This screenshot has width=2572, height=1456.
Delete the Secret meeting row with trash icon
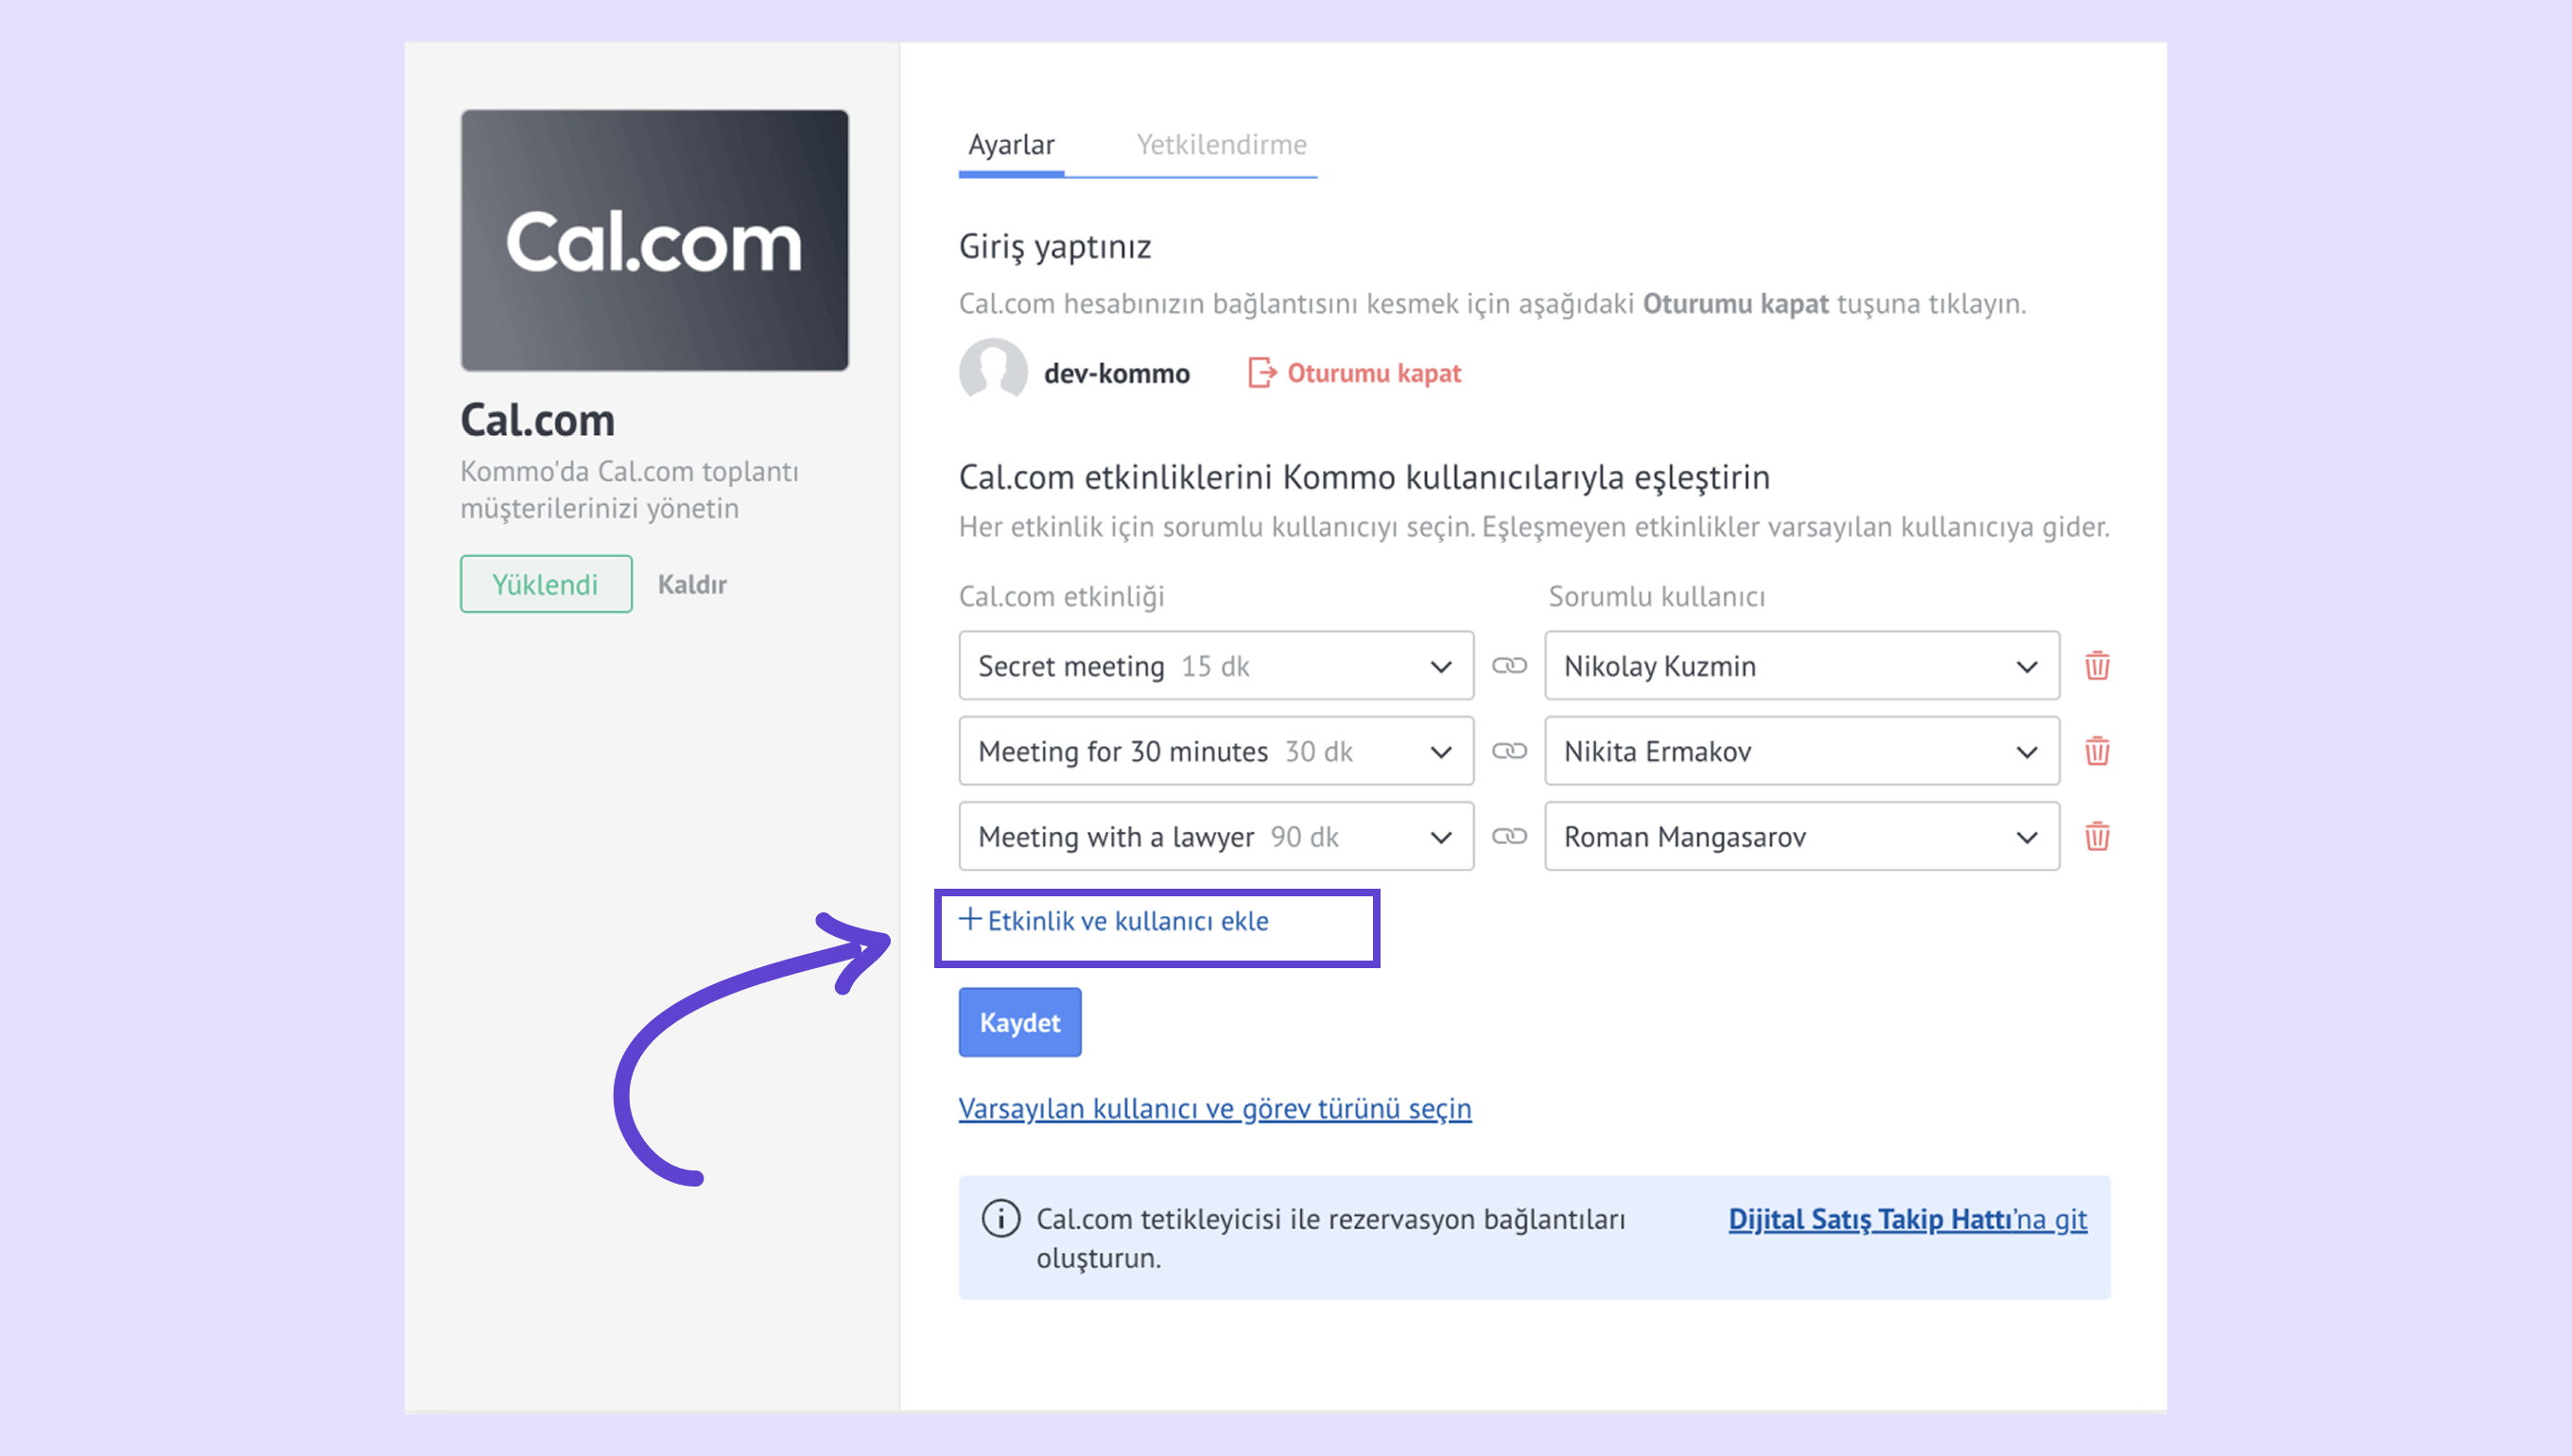2097,666
